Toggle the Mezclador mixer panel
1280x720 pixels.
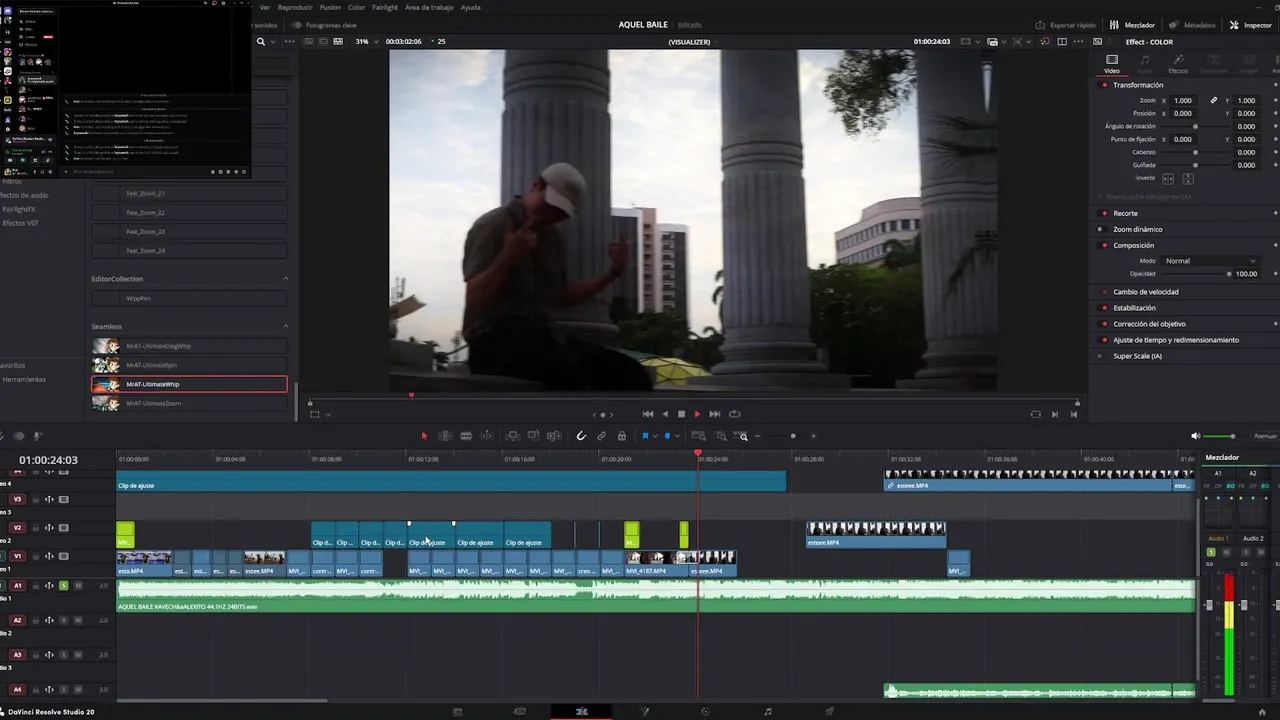click(x=1132, y=25)
